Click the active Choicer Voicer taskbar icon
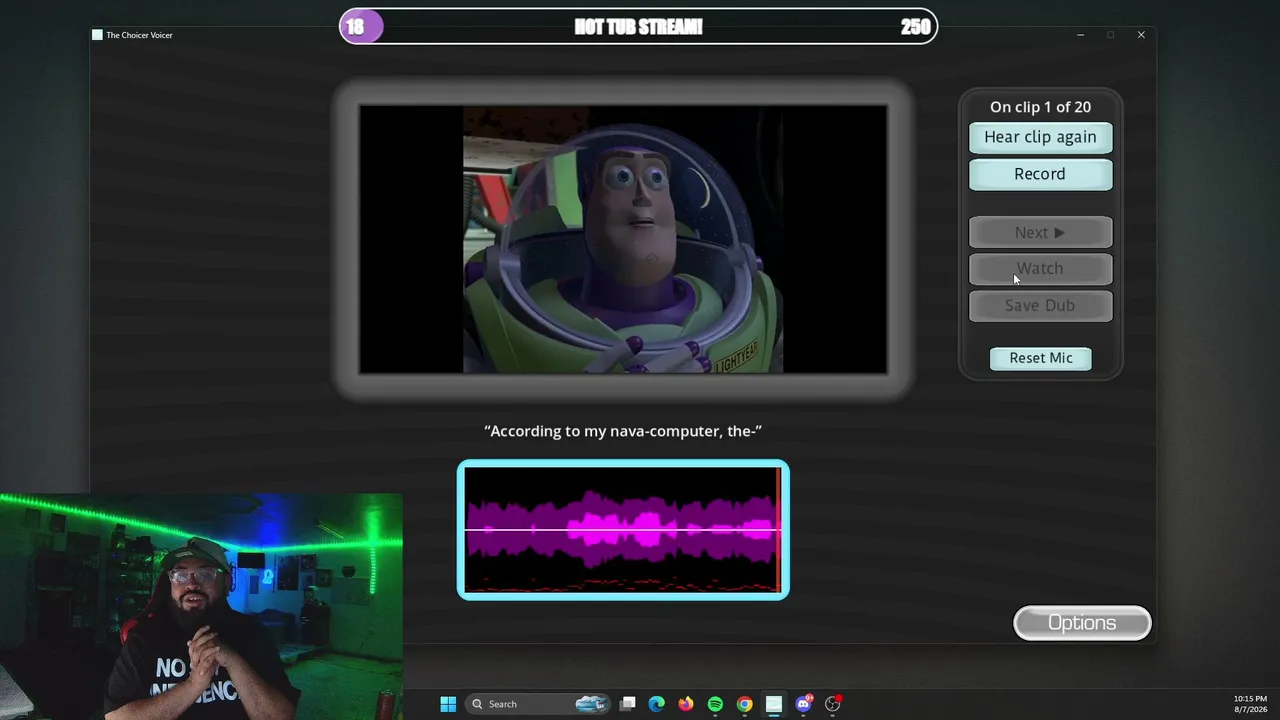This screenshot has width=1280, height=720. click(774, 704)
